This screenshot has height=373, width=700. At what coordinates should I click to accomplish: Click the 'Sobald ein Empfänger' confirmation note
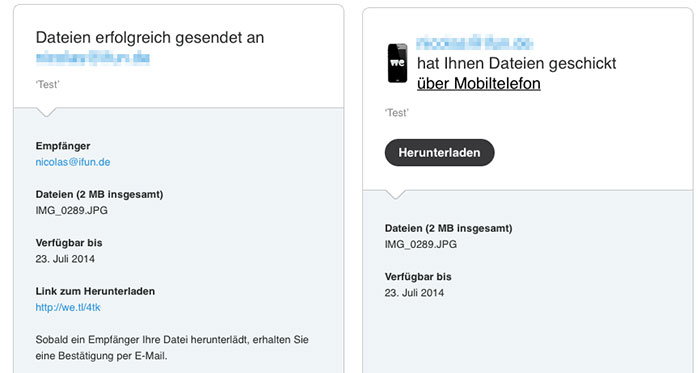(172, 348)
